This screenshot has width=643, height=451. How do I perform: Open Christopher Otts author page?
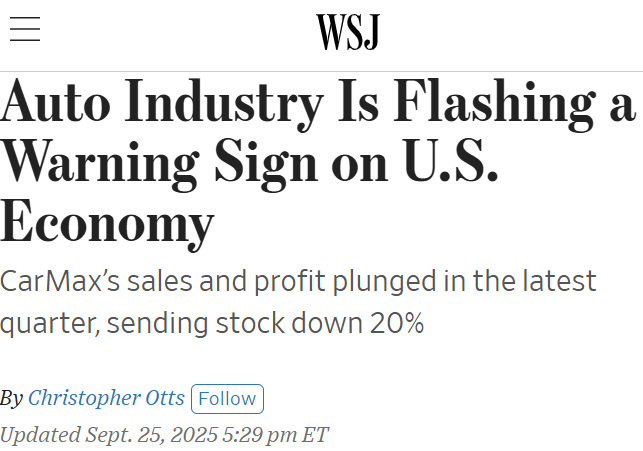[x=106, y=398]
